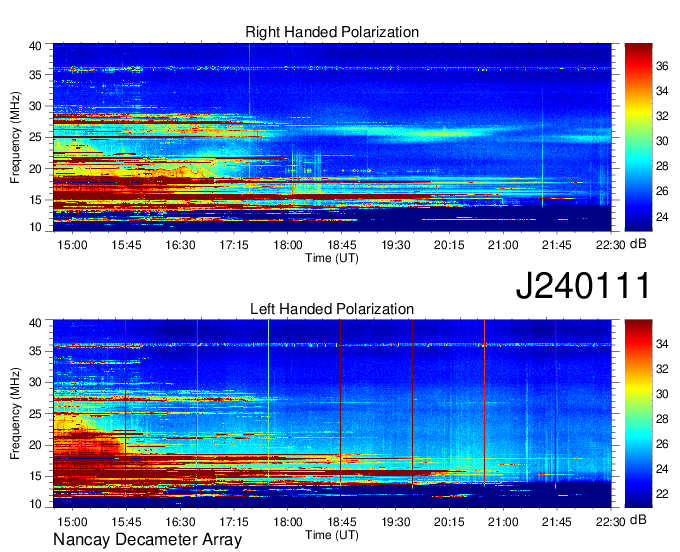Click the J240111 observation label

point(583,285)
